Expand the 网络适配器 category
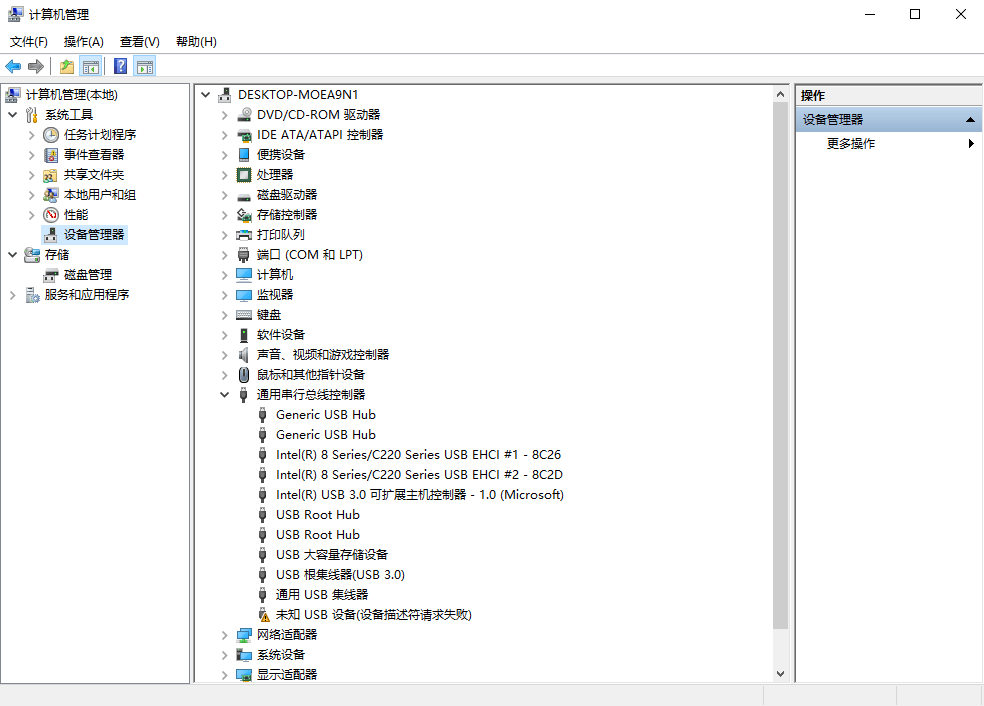984x706 pixels. (224, 635)
